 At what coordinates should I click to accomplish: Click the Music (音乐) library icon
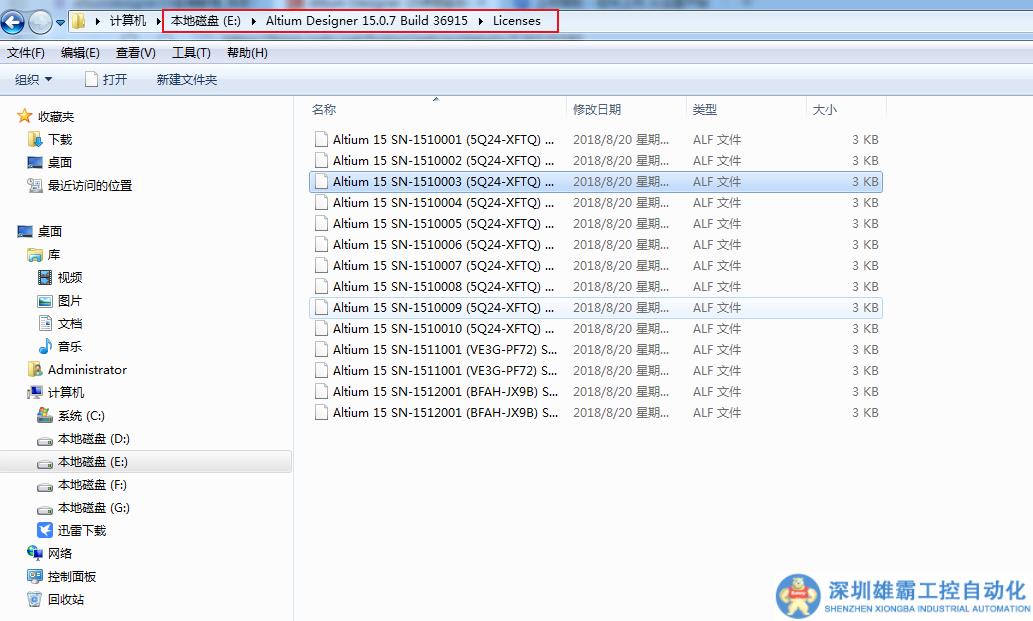45,347
